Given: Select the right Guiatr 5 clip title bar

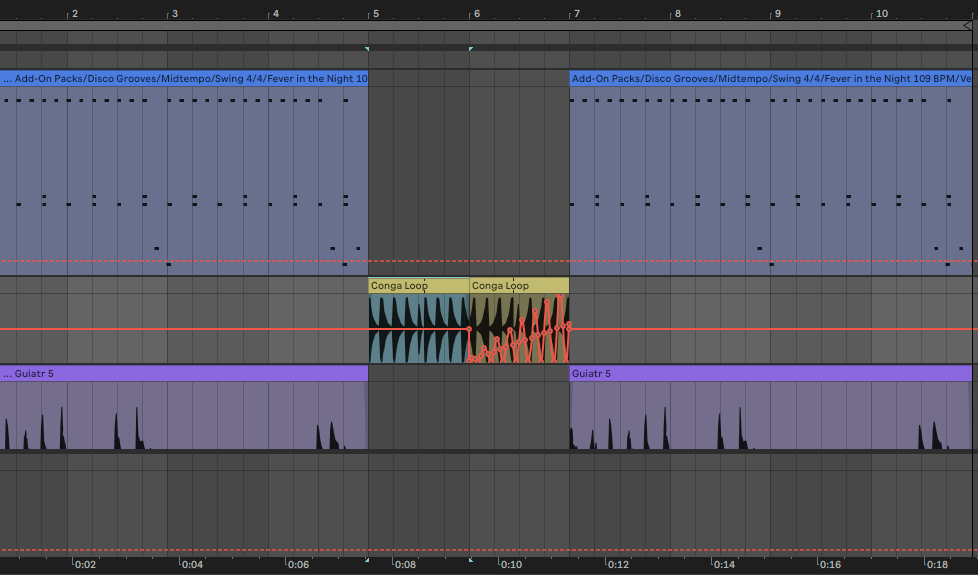Looking at the screenshot, I should coord(770,373).
